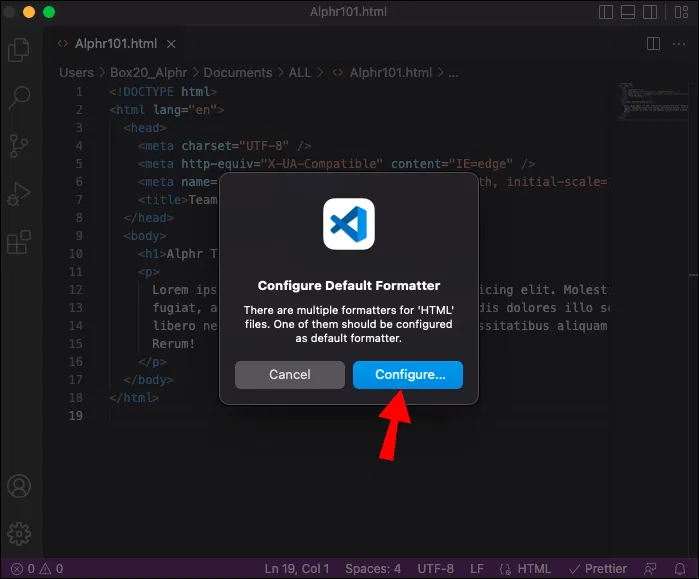The width and height of the screenshot is (699, 579).
Task: Click the Cancel button in dialog
Action: tap(289, 374)
